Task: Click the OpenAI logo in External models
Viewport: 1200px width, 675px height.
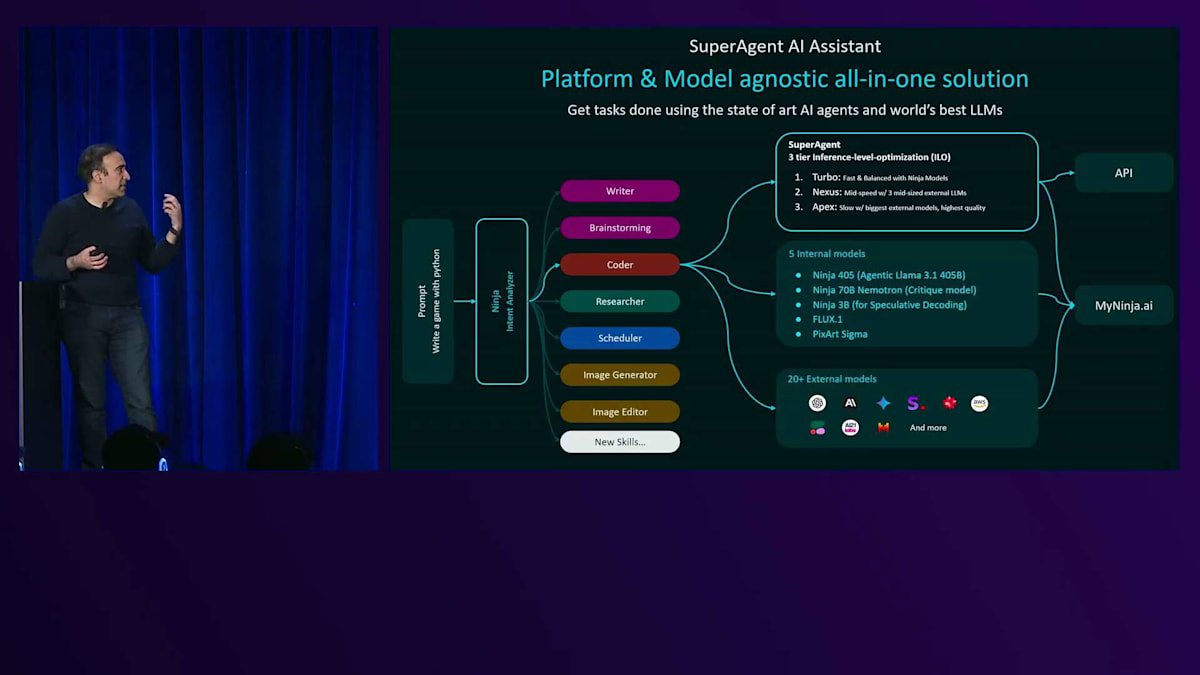Action: (818, 403)
